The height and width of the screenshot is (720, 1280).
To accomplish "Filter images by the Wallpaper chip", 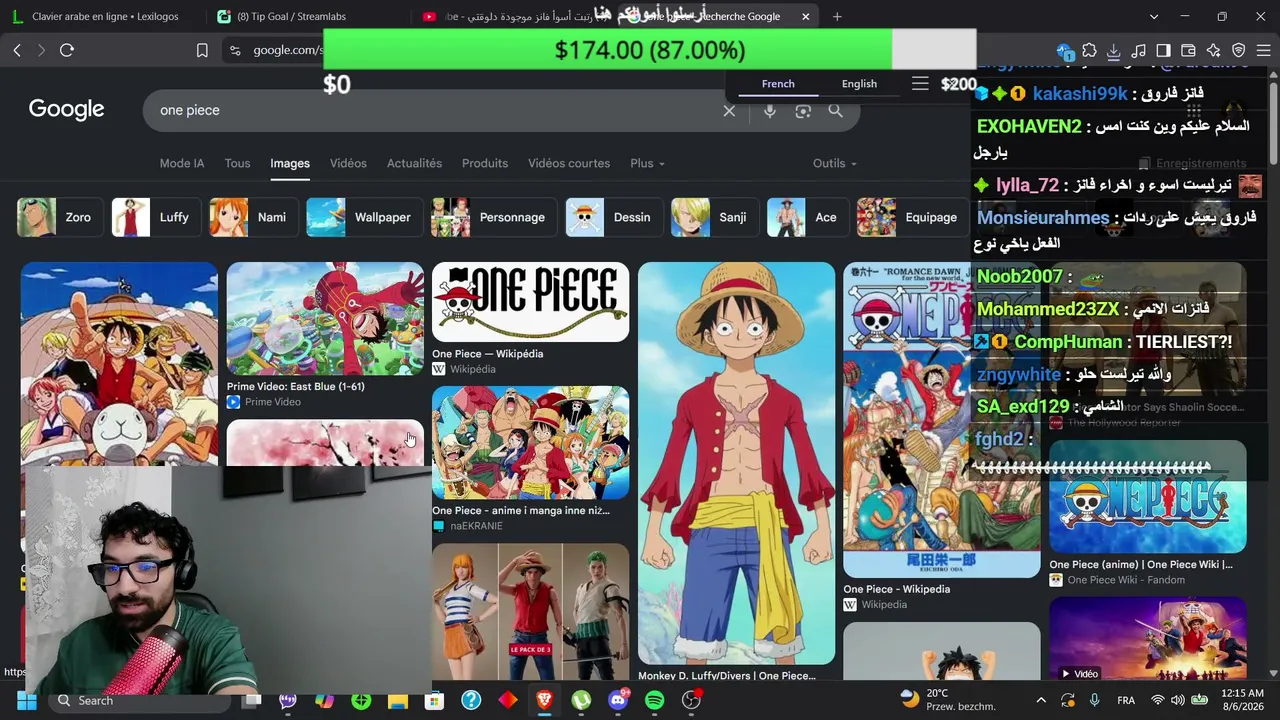I will point(364,217).
